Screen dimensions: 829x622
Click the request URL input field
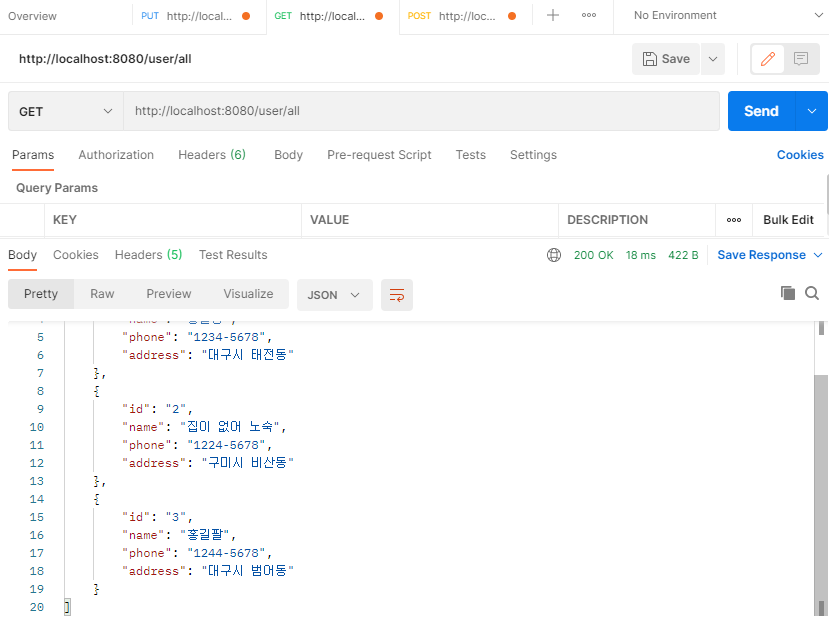[421, 111]
